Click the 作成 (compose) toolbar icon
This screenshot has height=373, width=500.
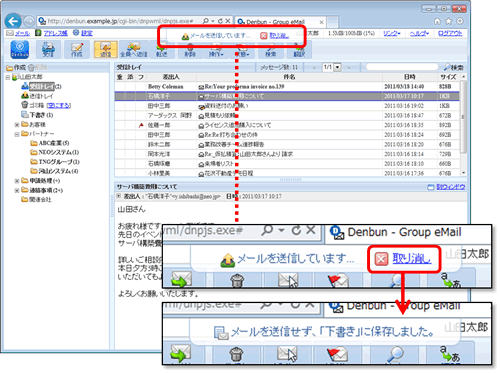[x=77, y=49]
